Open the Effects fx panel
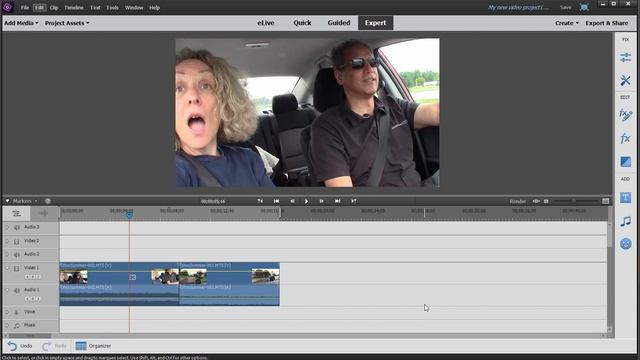 tap(625, 139)
